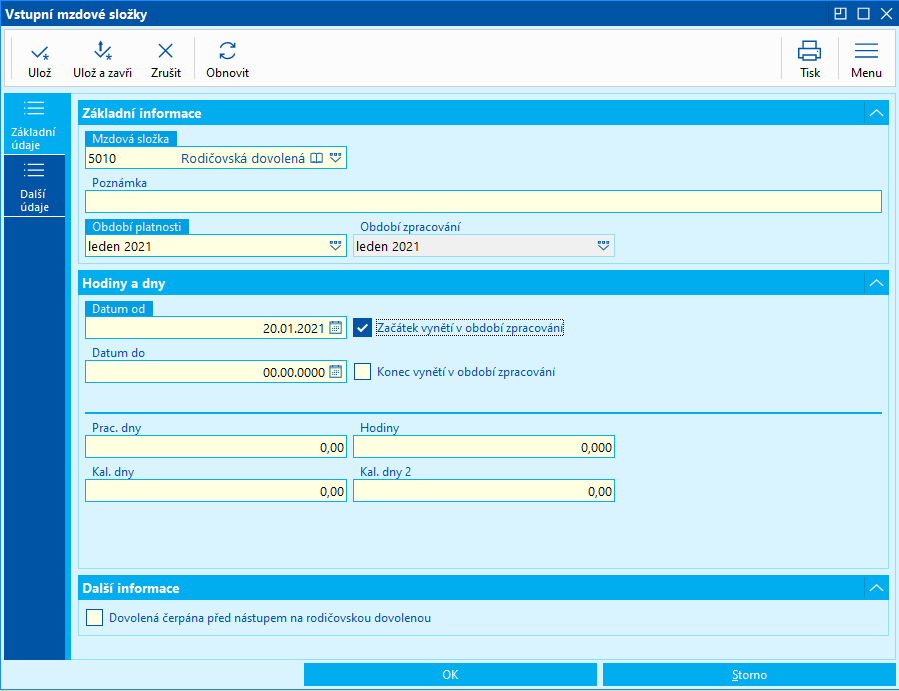Switch to Další údaje tab
Viewport: 899px width, 691px height.
(34, 185)
